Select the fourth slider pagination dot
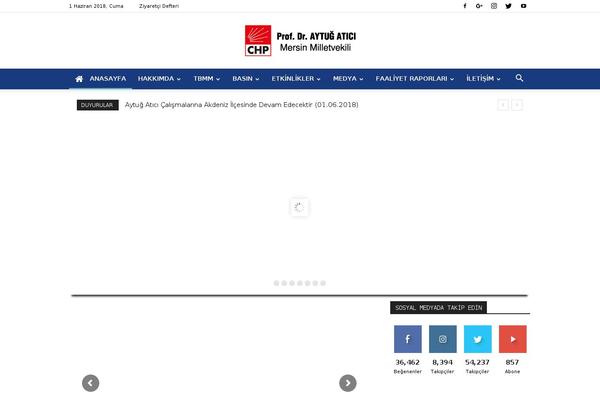The image size is (600, 400). pos(300,283)
